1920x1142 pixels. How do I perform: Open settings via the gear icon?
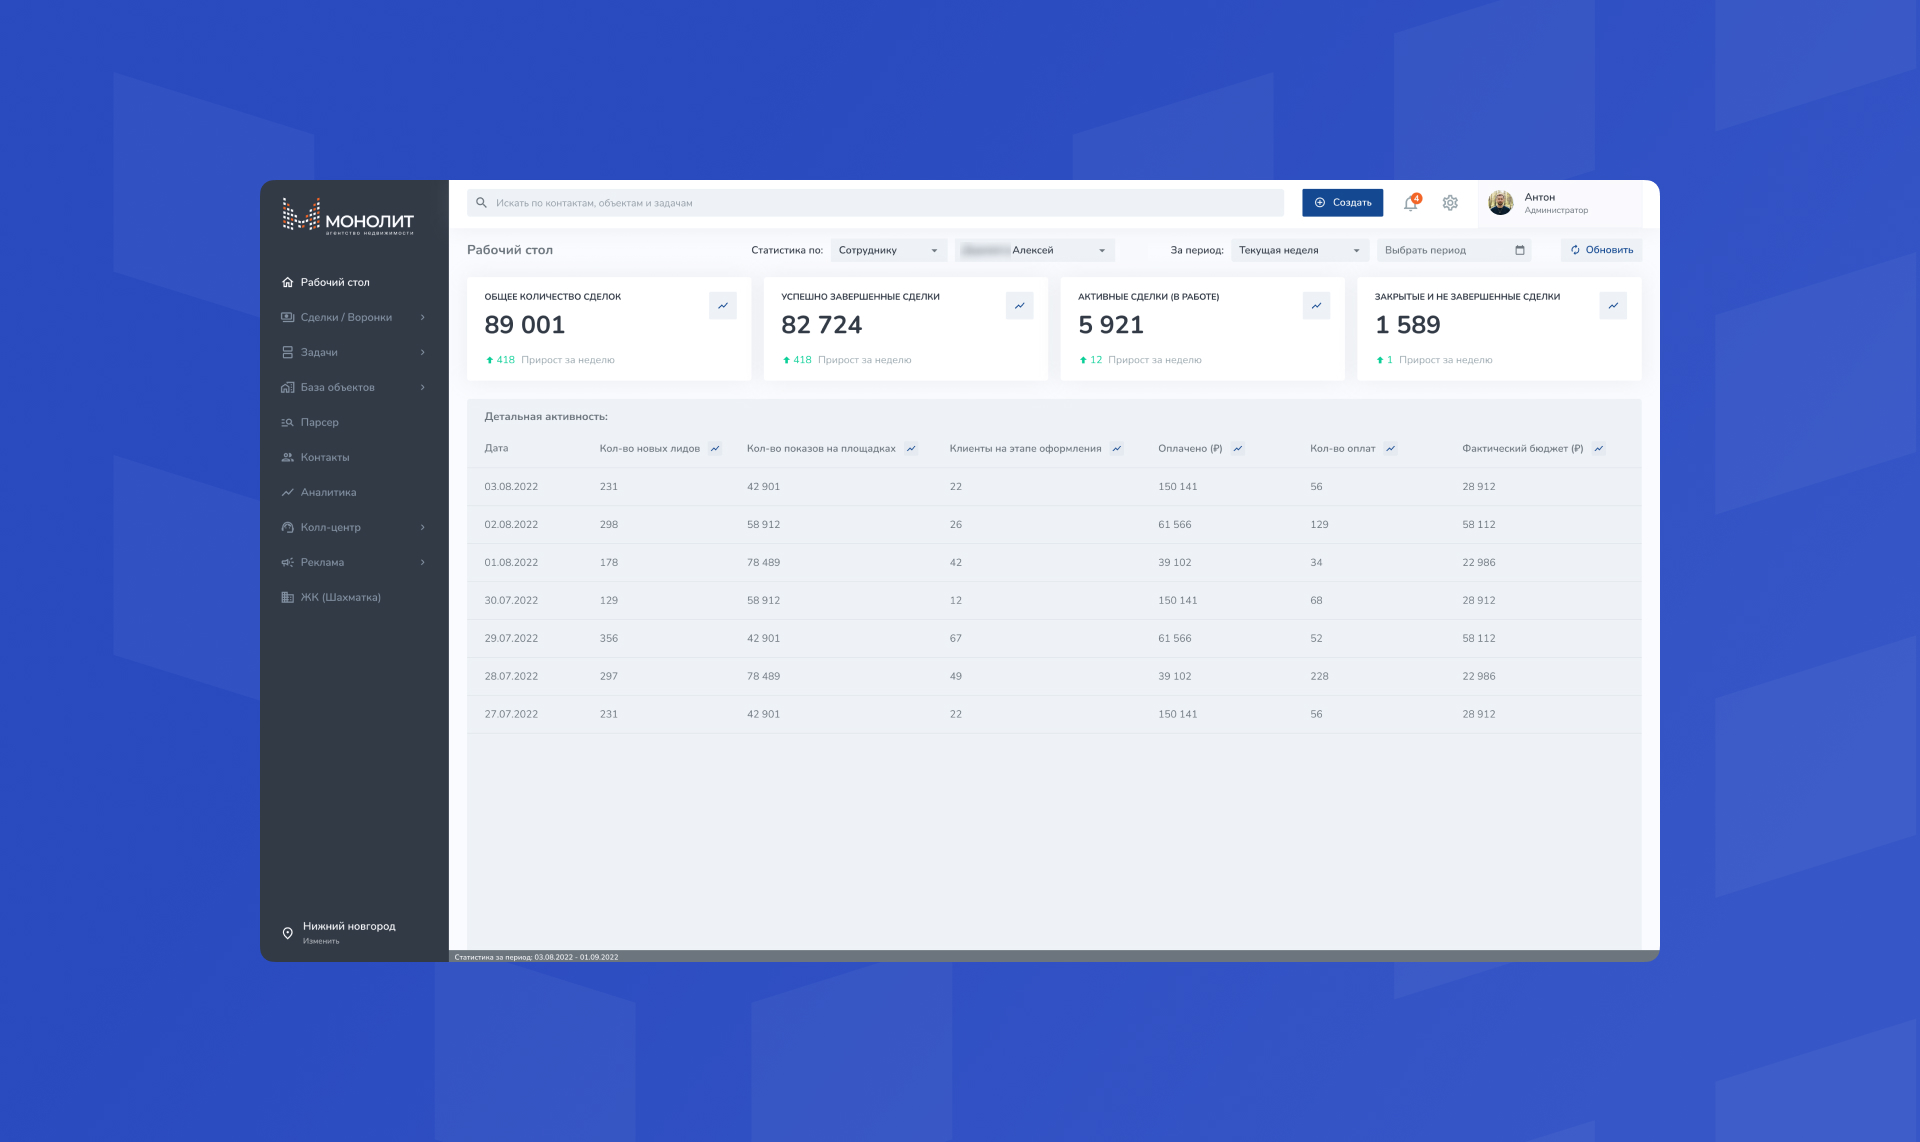(1450, 203)
